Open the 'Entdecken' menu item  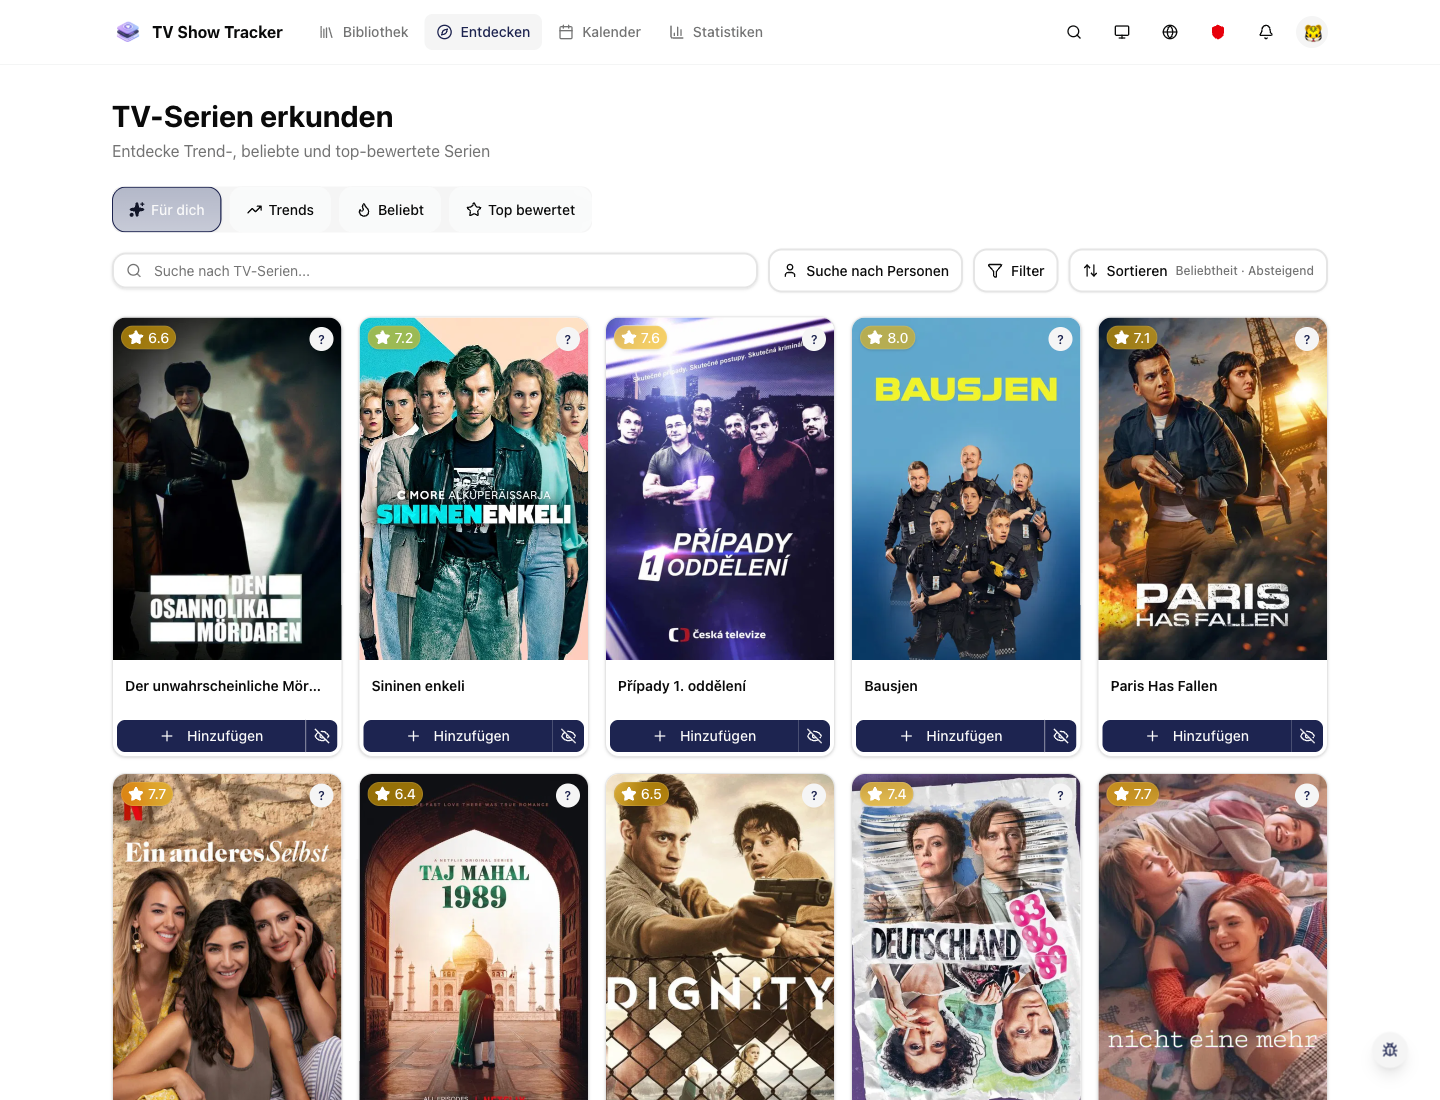(483, 32)
